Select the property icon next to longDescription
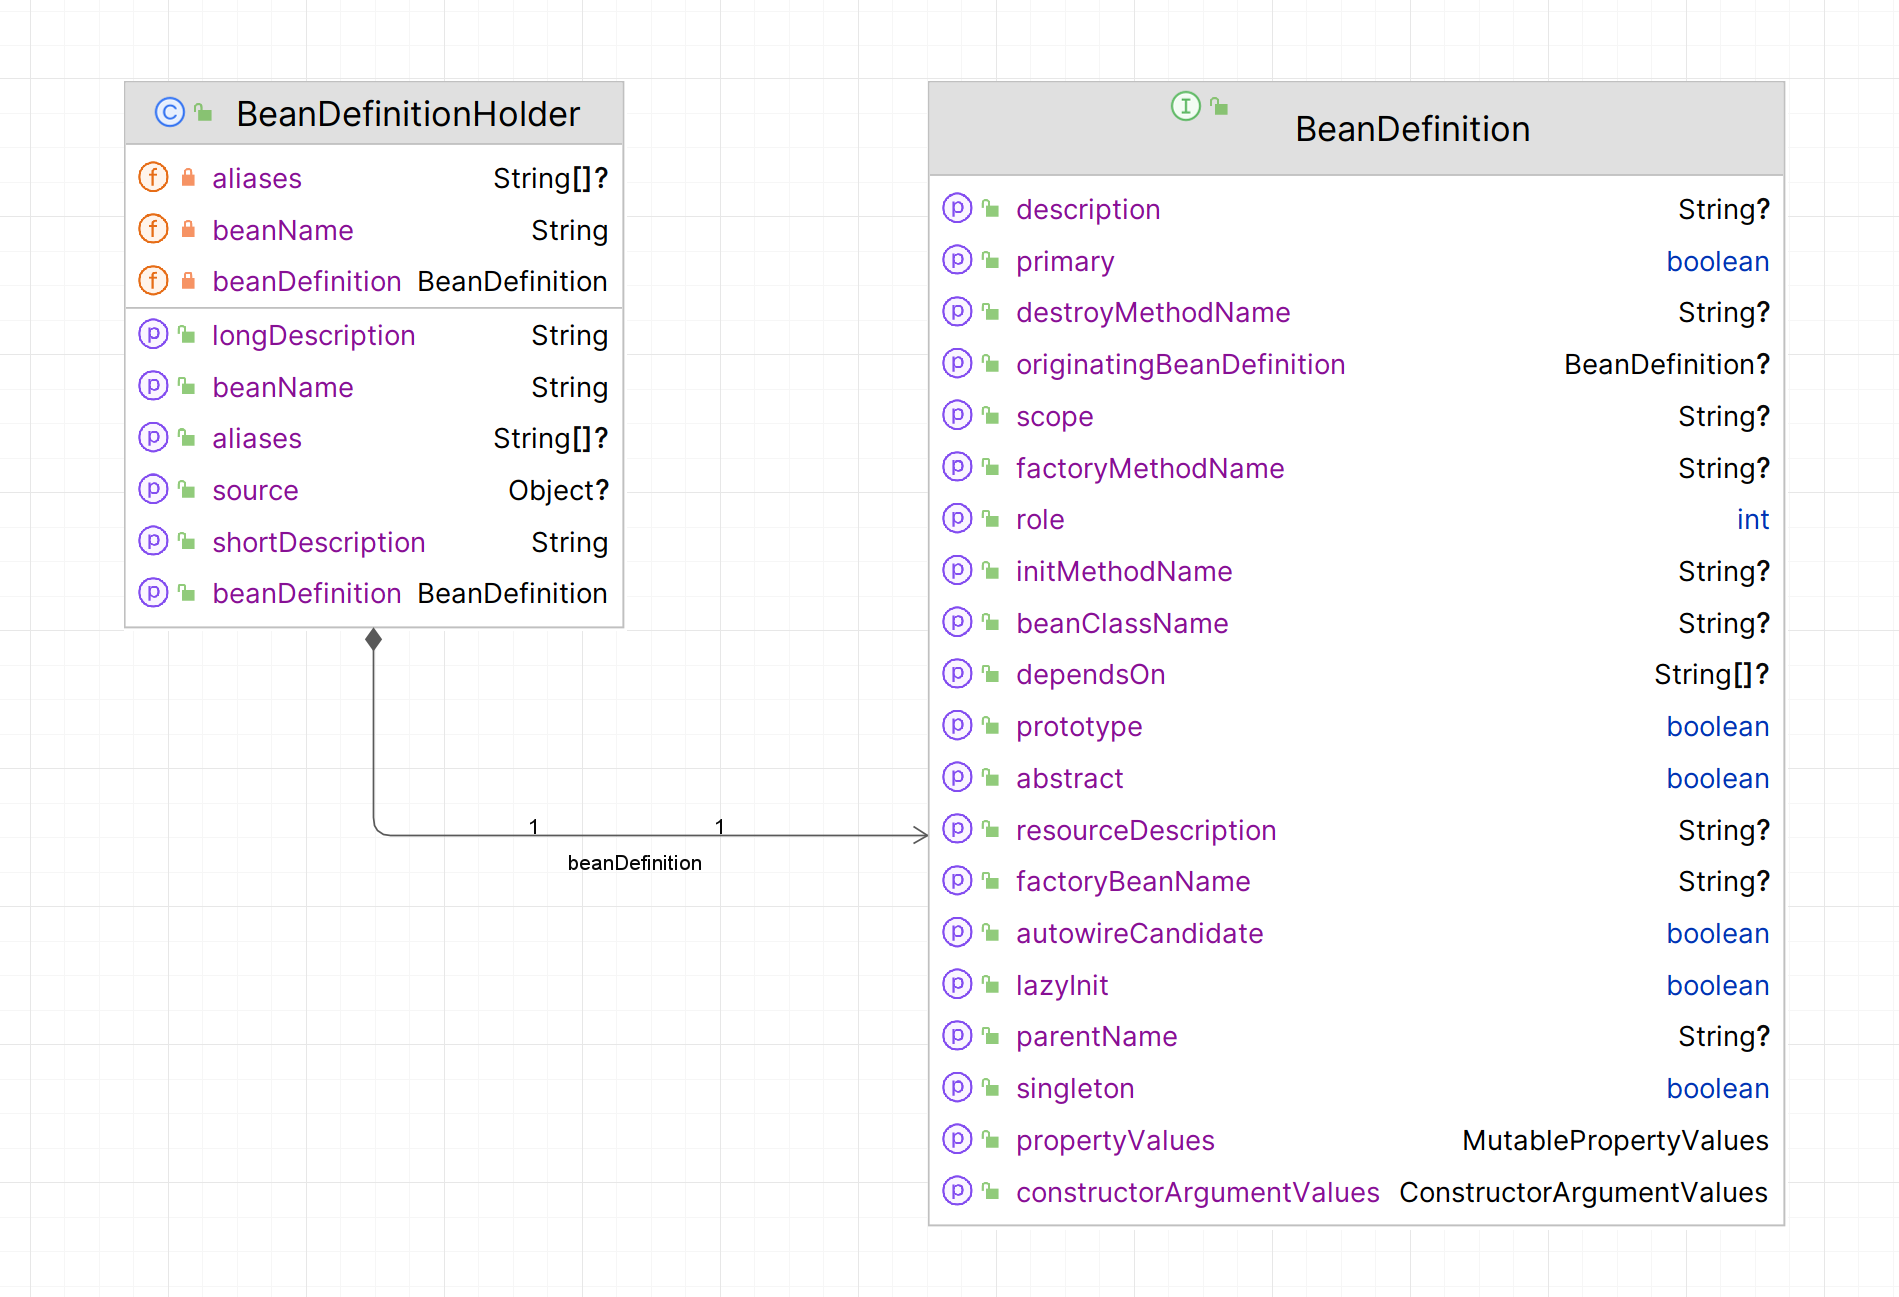 coord(153,335)
